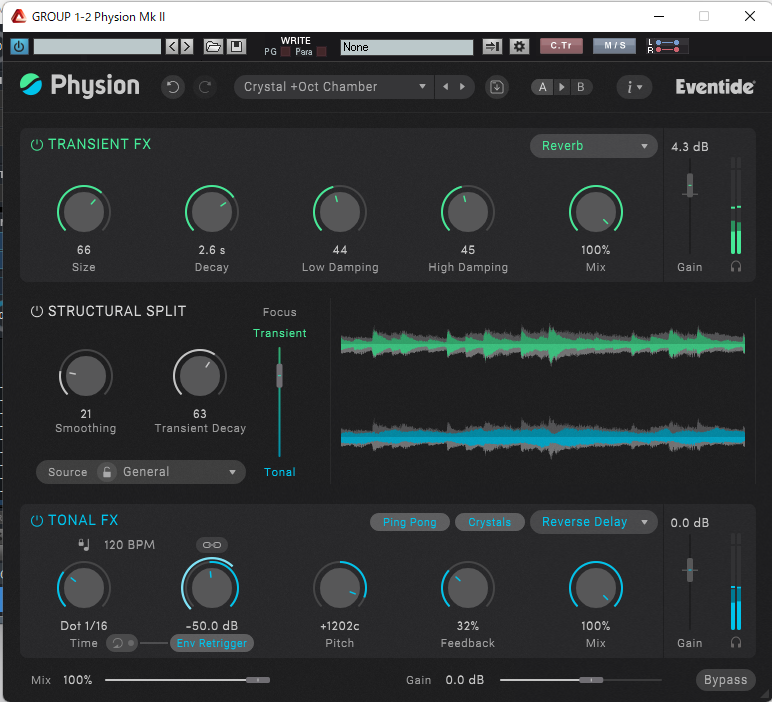
Task: Toggle the Structural Split power button
Action: click(x=37, y=312)
